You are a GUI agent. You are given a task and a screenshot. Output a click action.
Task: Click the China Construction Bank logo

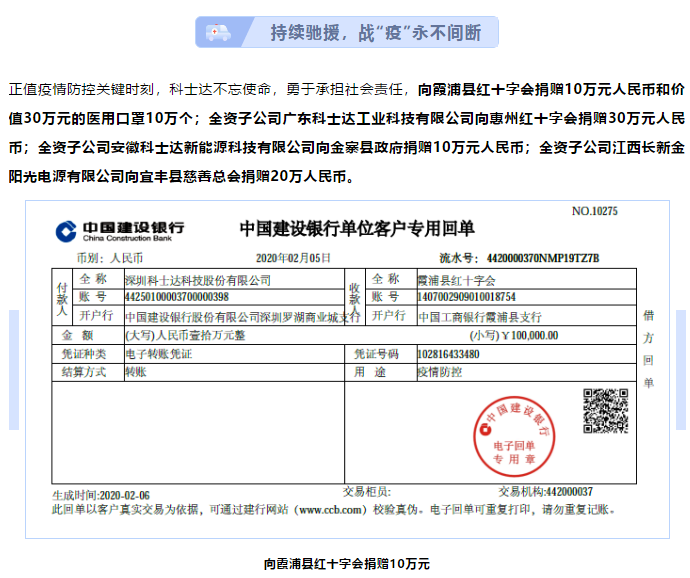120,231
